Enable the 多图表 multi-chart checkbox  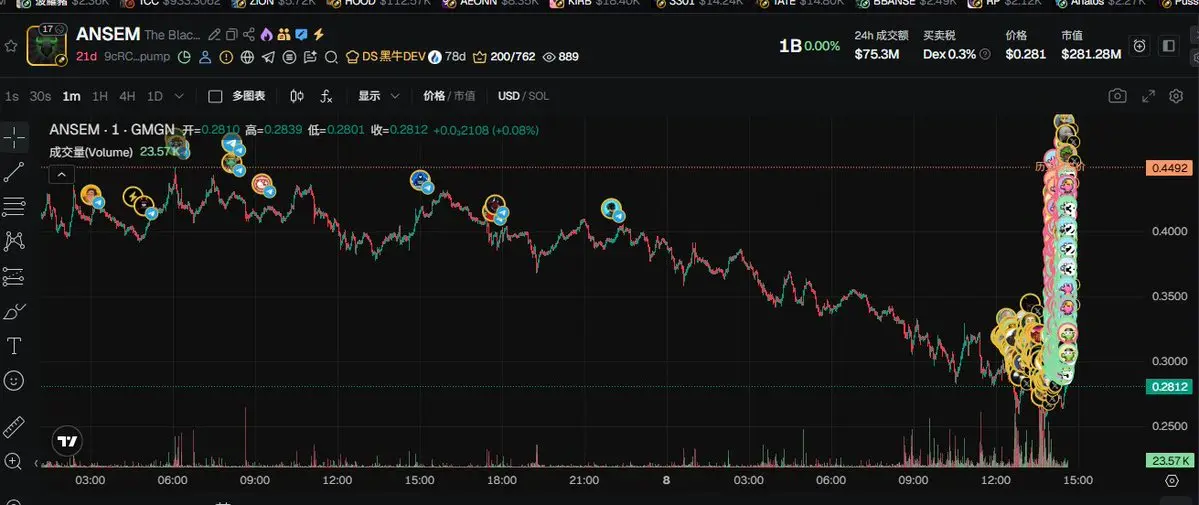(x=216, y=96)
